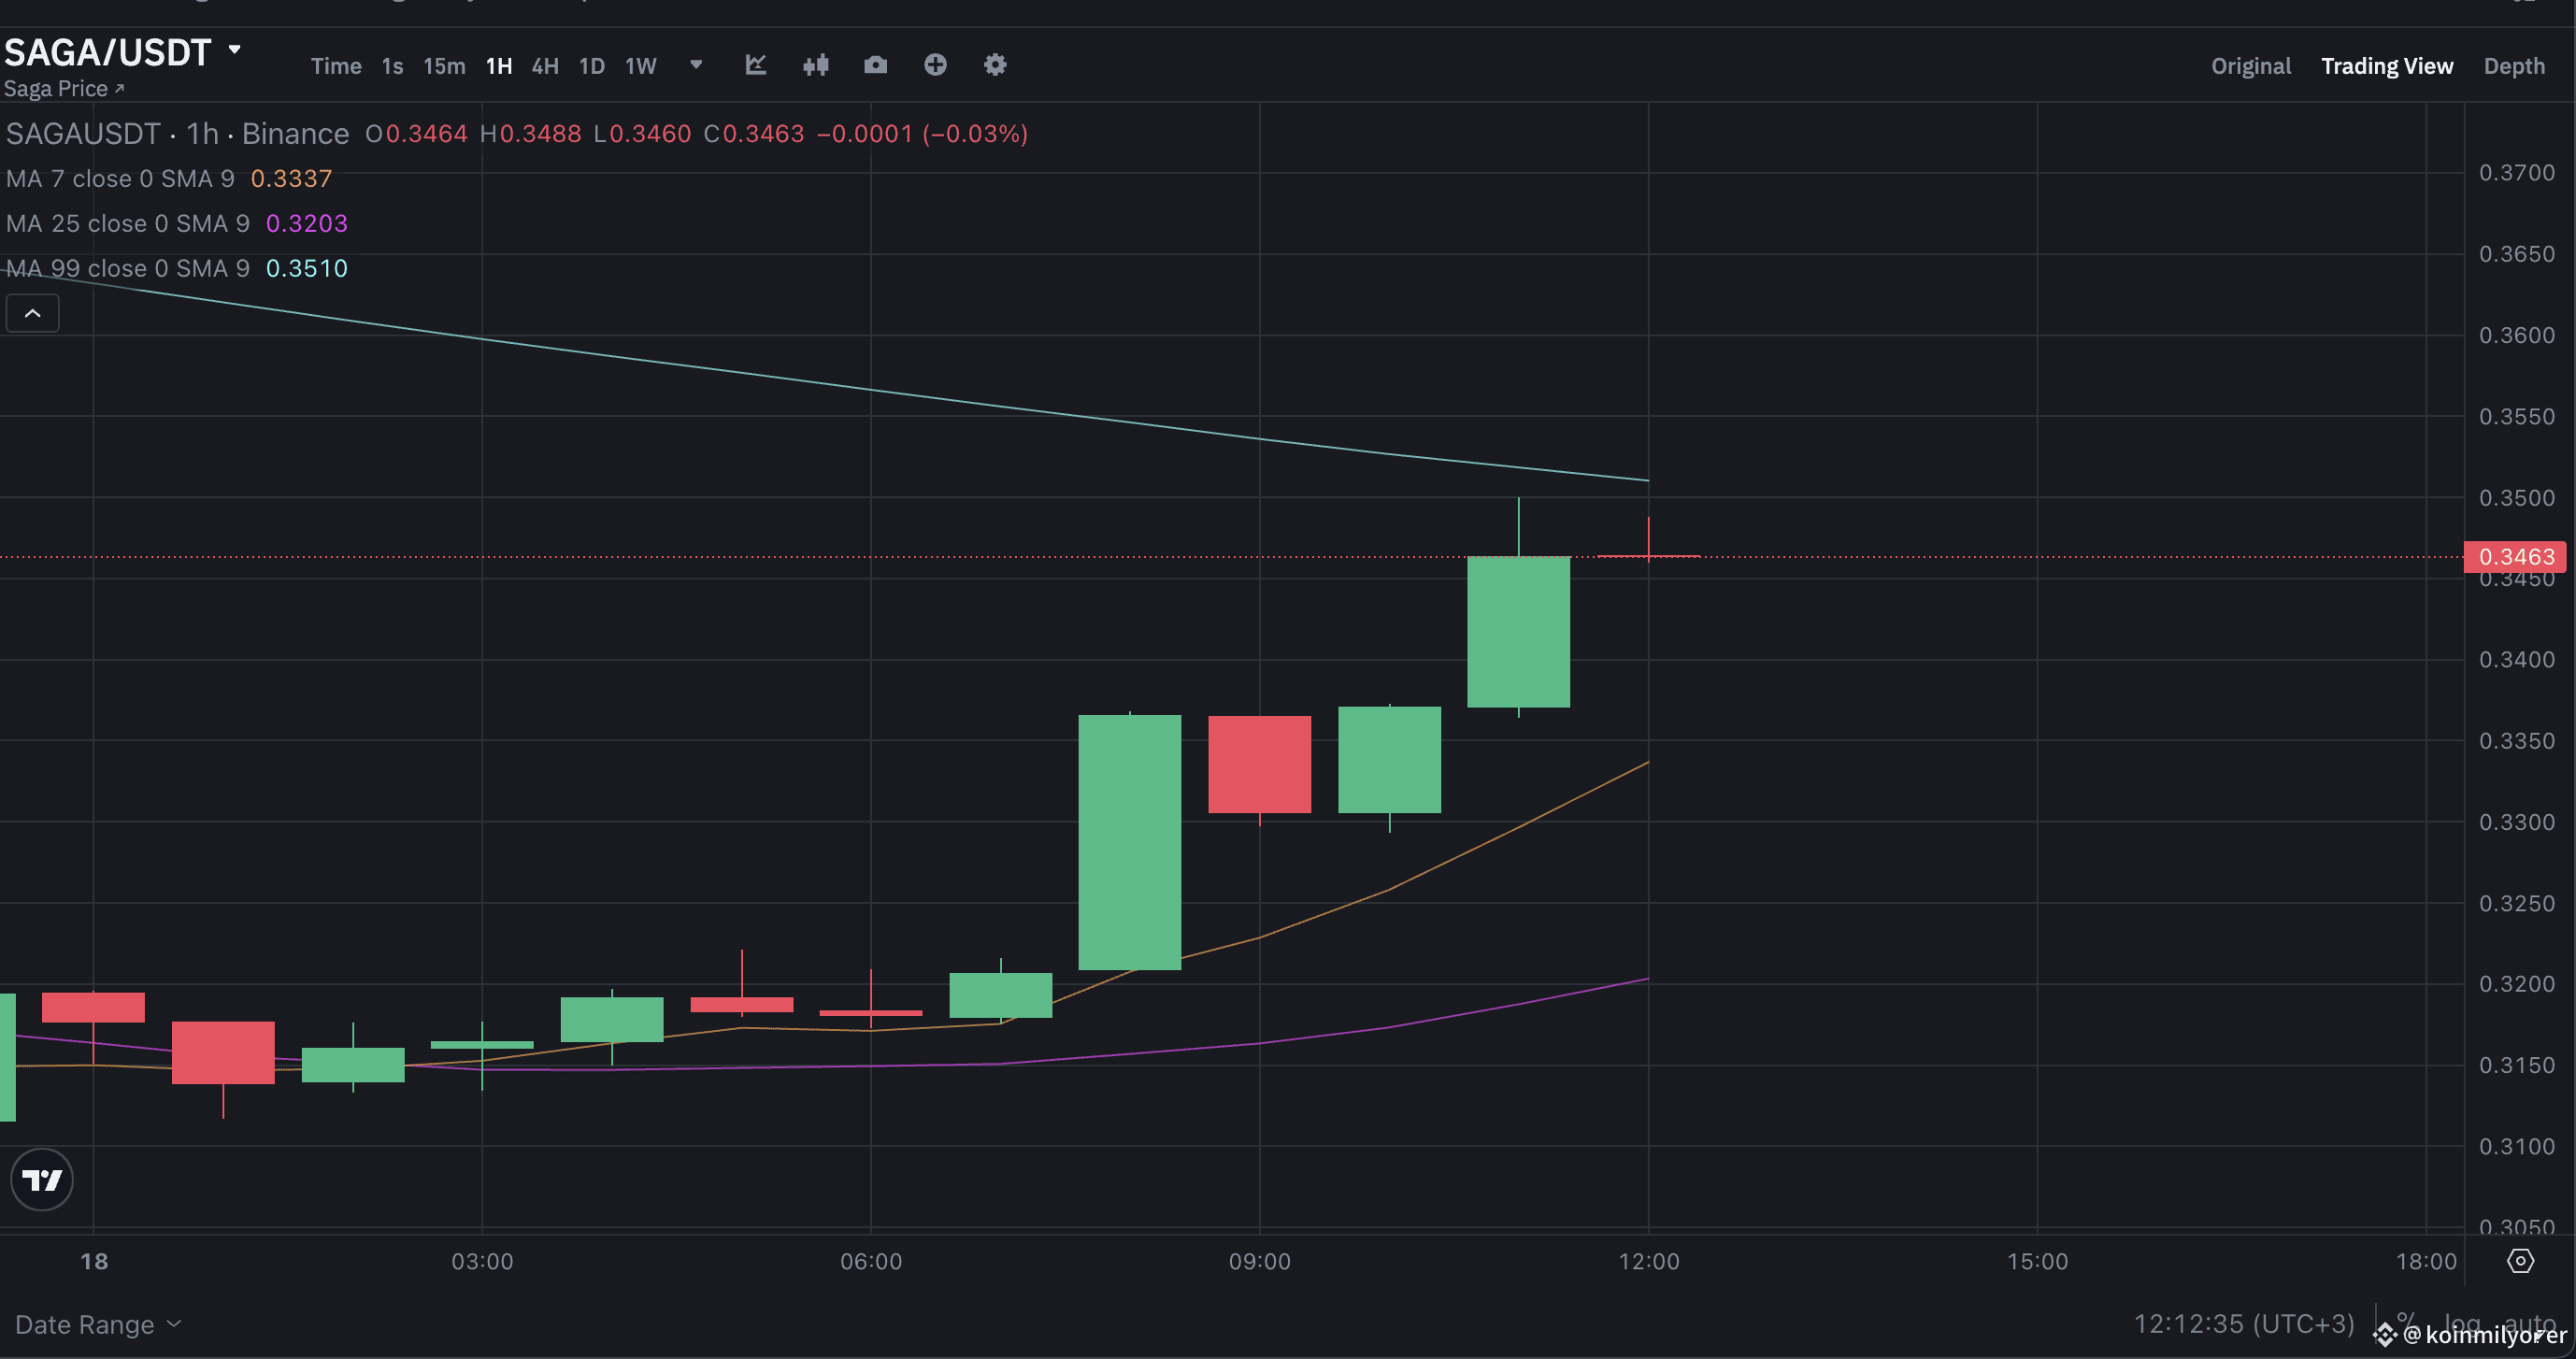The image size is (2576, 1359).
Task: Open indicators with the plus icon
Action: [x=935, y=64]
